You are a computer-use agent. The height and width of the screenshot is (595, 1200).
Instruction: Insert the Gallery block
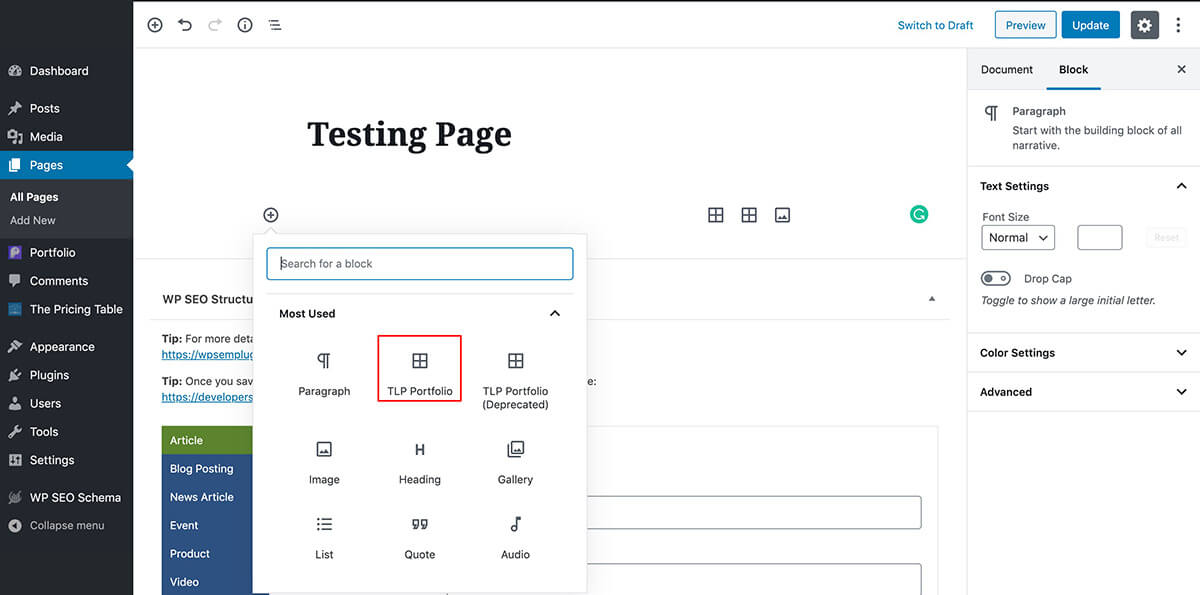516,463
